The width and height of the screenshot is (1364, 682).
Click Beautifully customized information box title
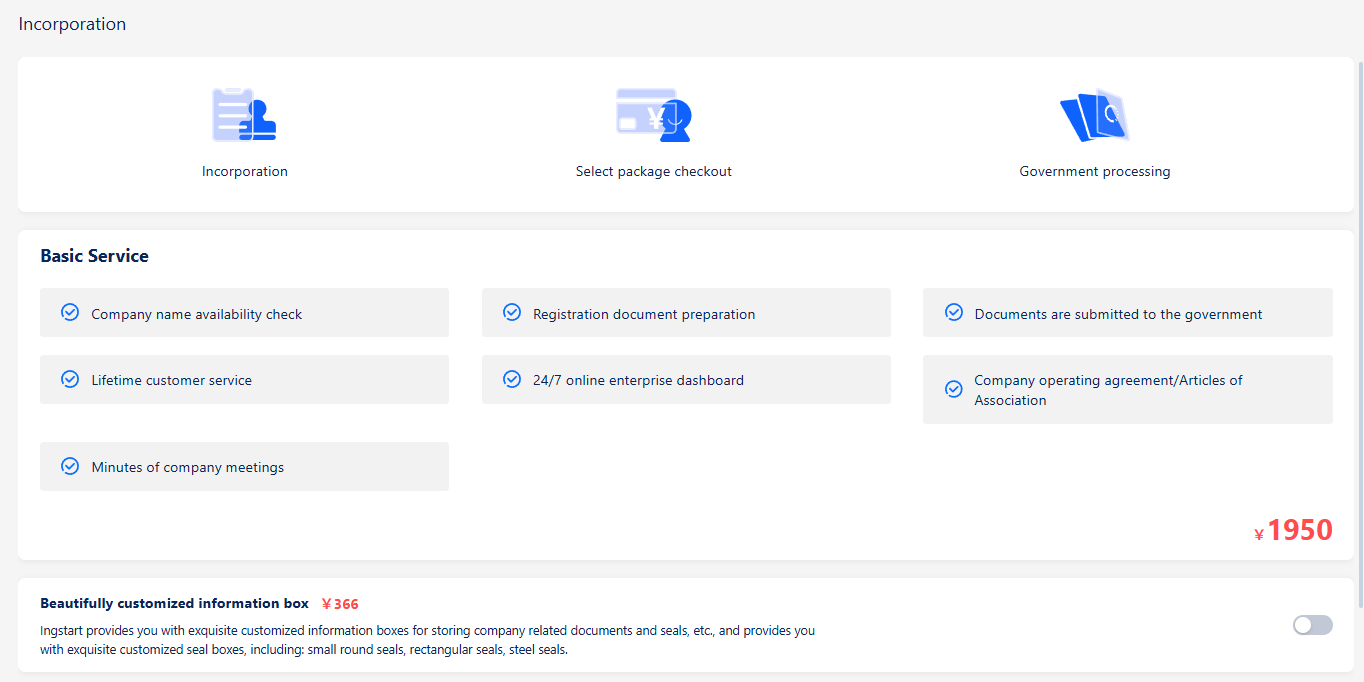pos(174,603)
